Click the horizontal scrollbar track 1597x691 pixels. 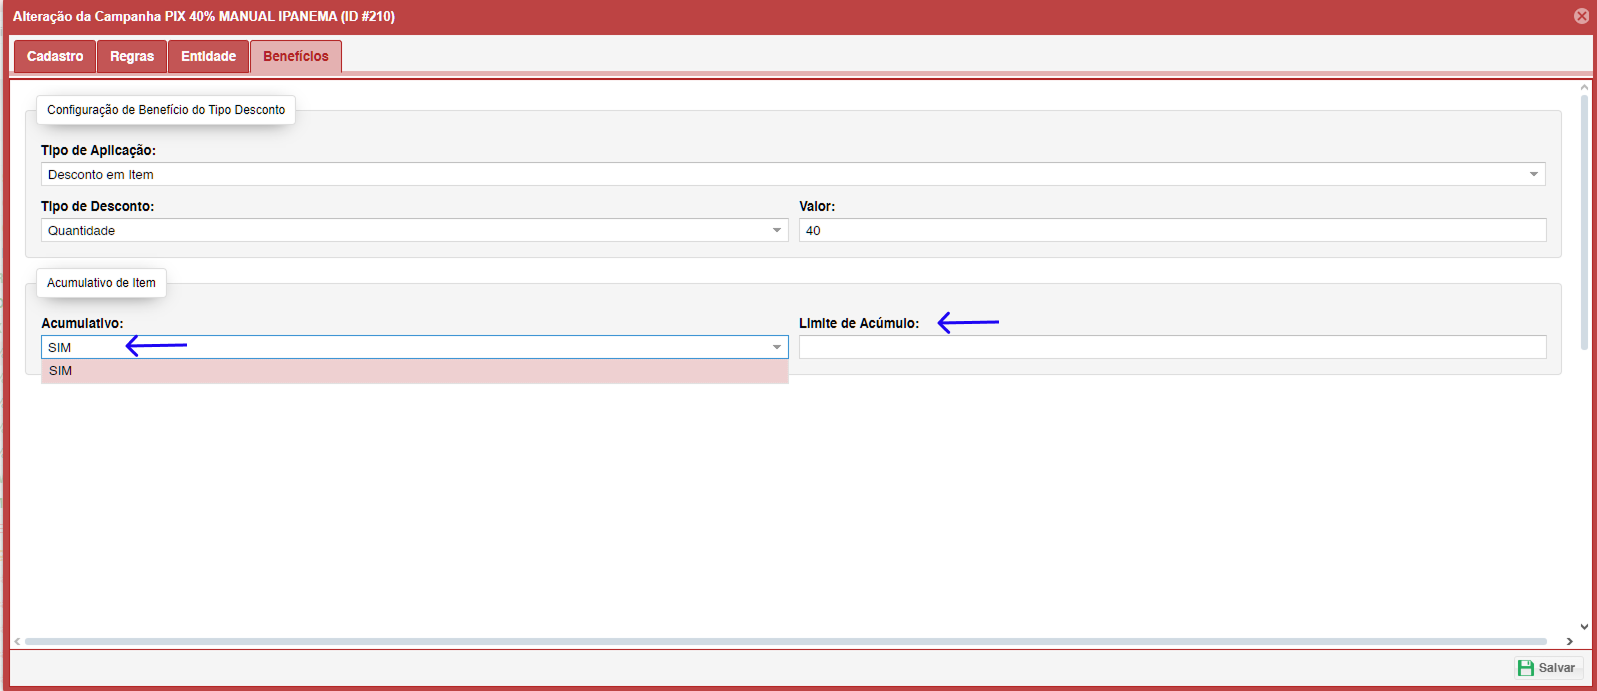pos(785,641)
